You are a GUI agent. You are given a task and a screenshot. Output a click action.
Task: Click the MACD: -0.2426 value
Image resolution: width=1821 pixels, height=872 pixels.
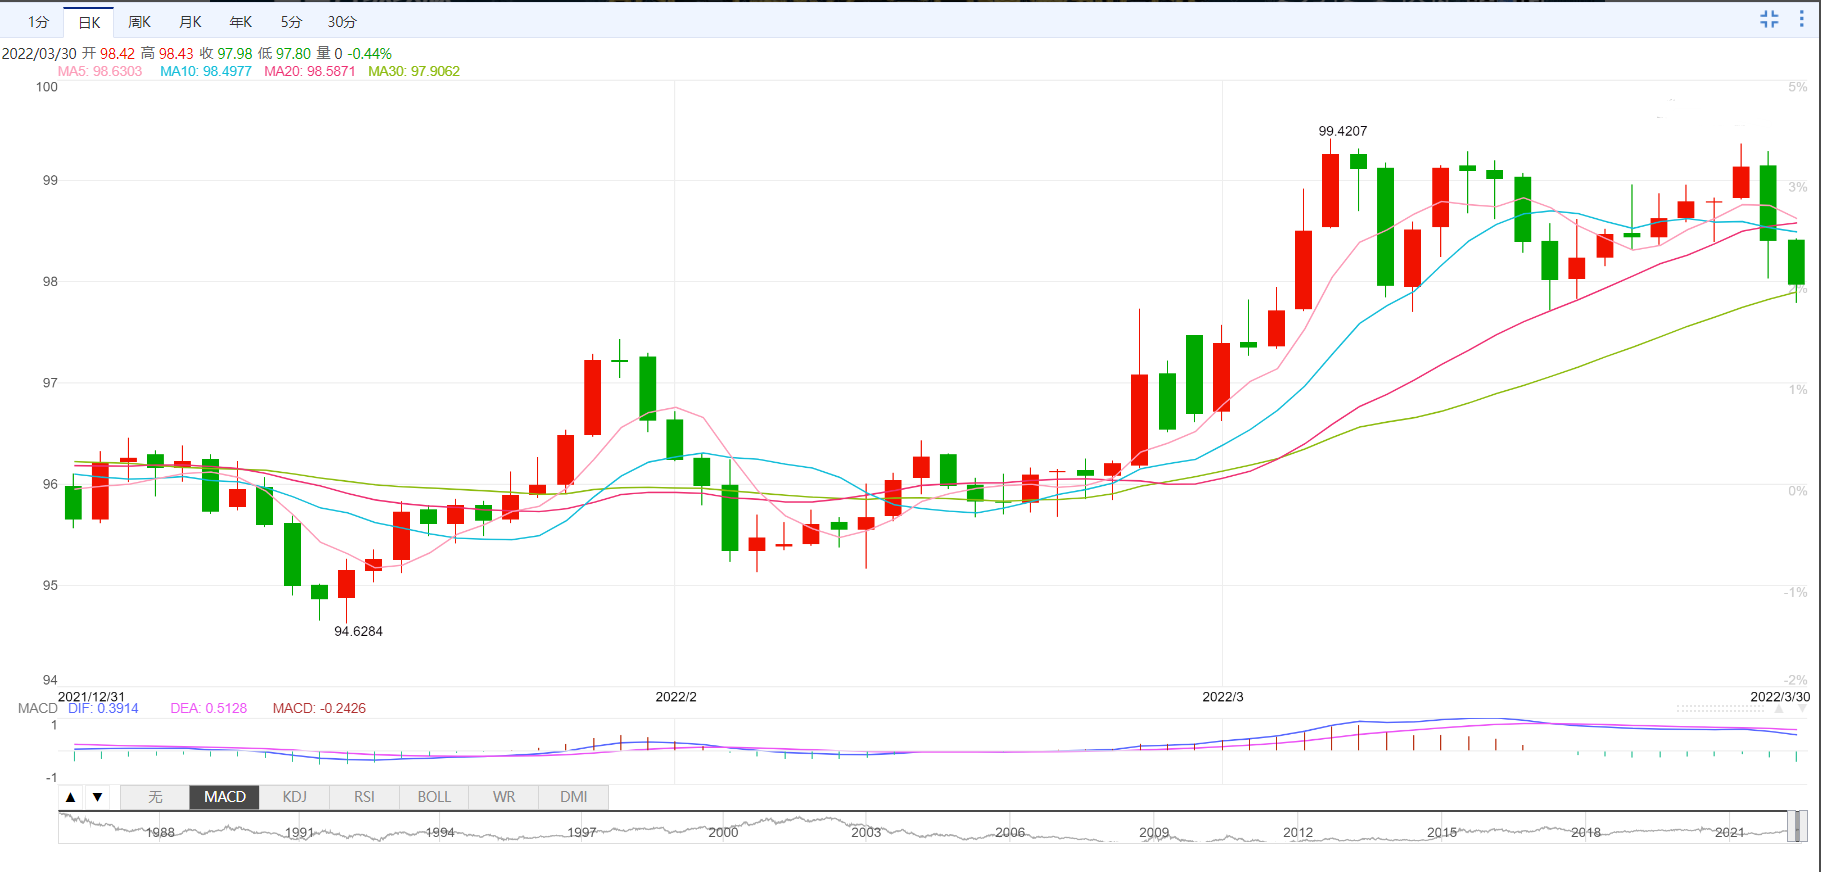[x=319, y=708]
